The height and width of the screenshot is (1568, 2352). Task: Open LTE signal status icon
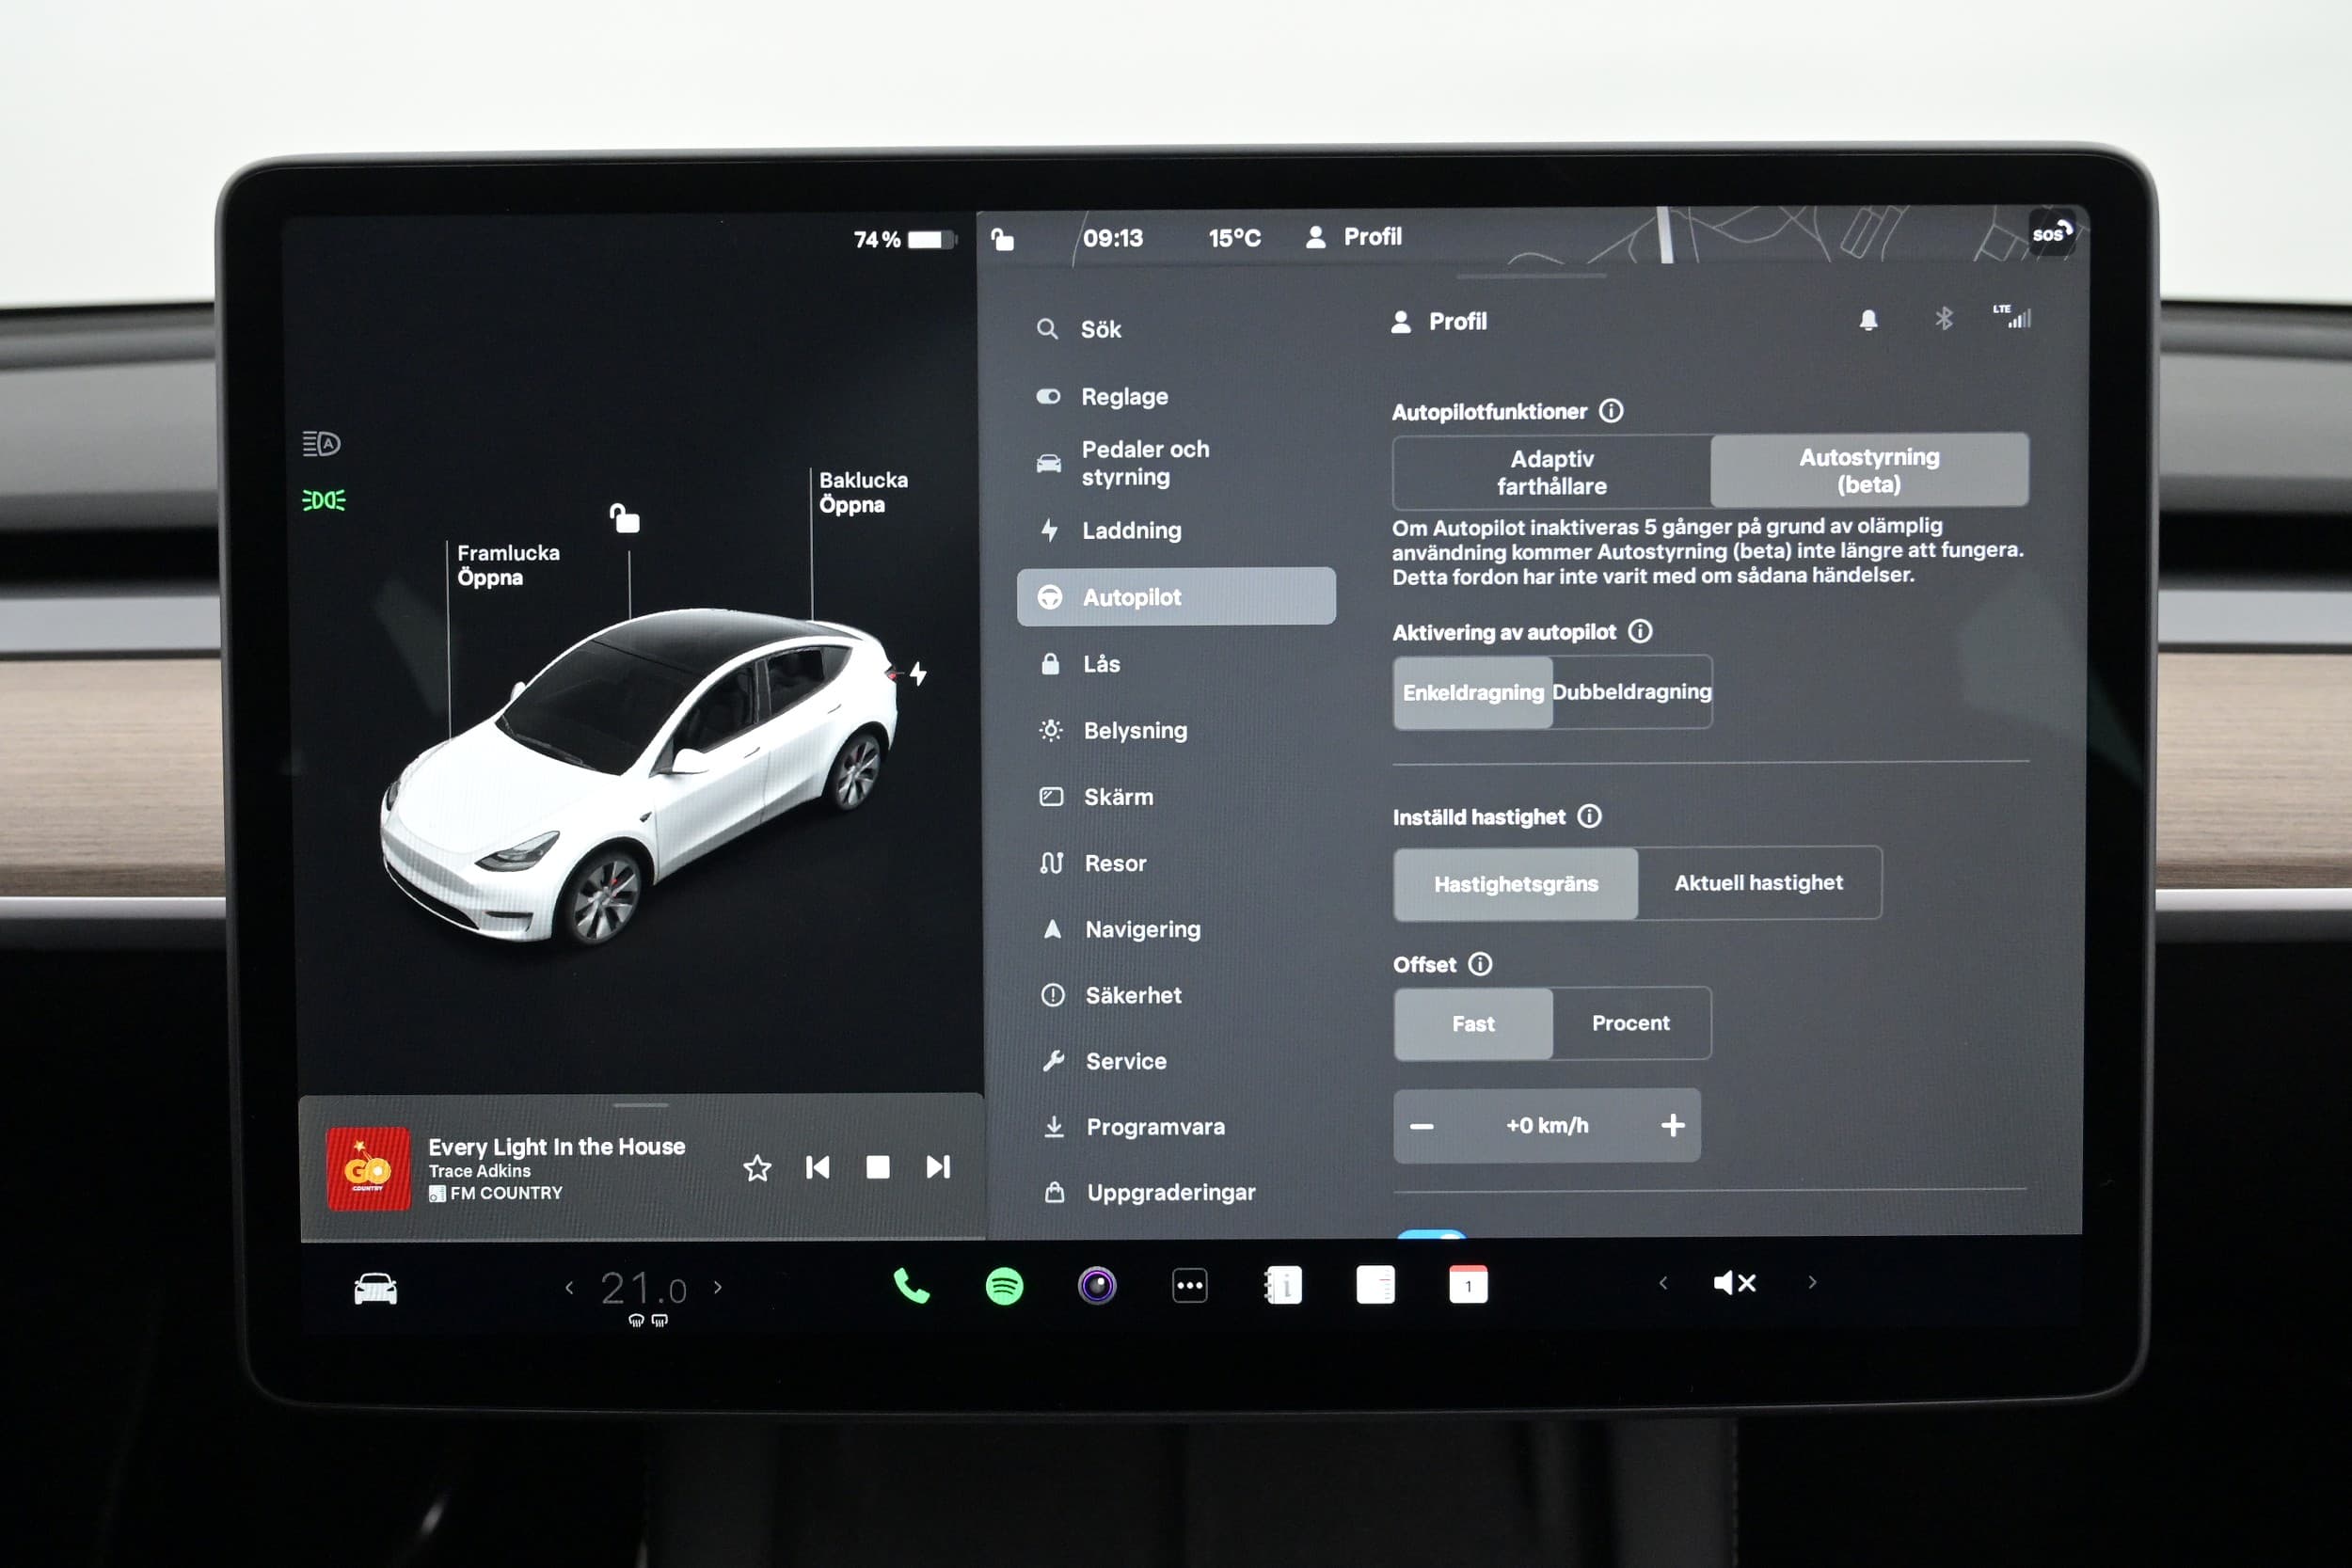(2012, 316)
